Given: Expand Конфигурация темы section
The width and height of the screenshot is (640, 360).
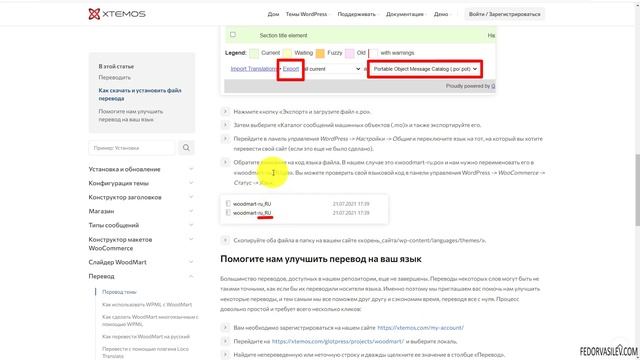Looking at the screenshot, I should pyautogui.click(x=141, y=183).
